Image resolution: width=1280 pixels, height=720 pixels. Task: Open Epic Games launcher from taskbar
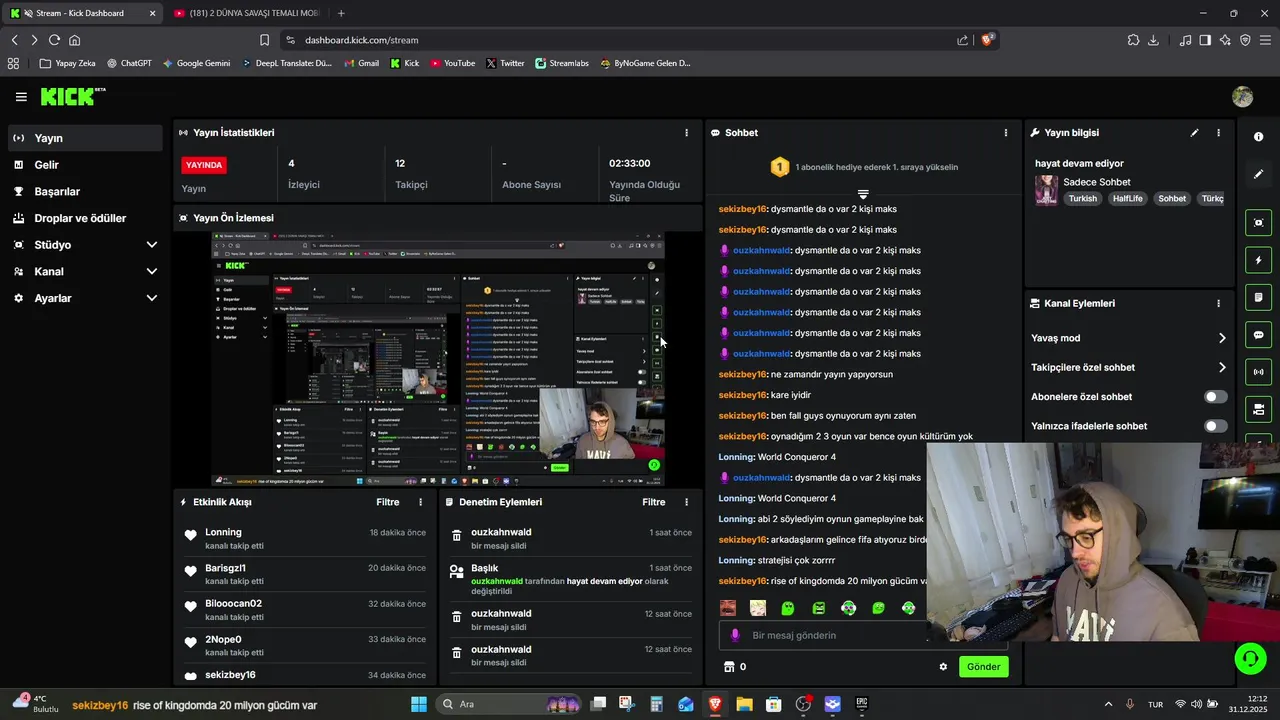tap(862, 704)
